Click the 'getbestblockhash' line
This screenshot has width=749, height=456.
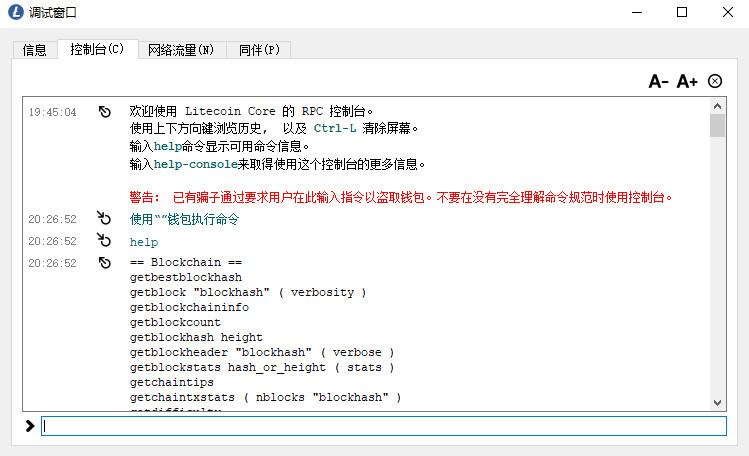click(x=186, y=277)
